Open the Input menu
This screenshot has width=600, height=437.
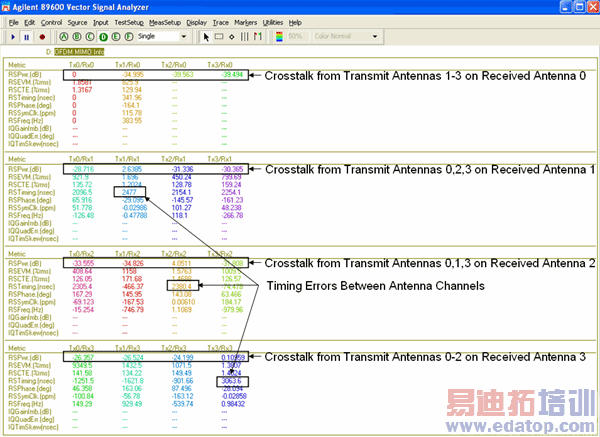(x=101, y=23)
